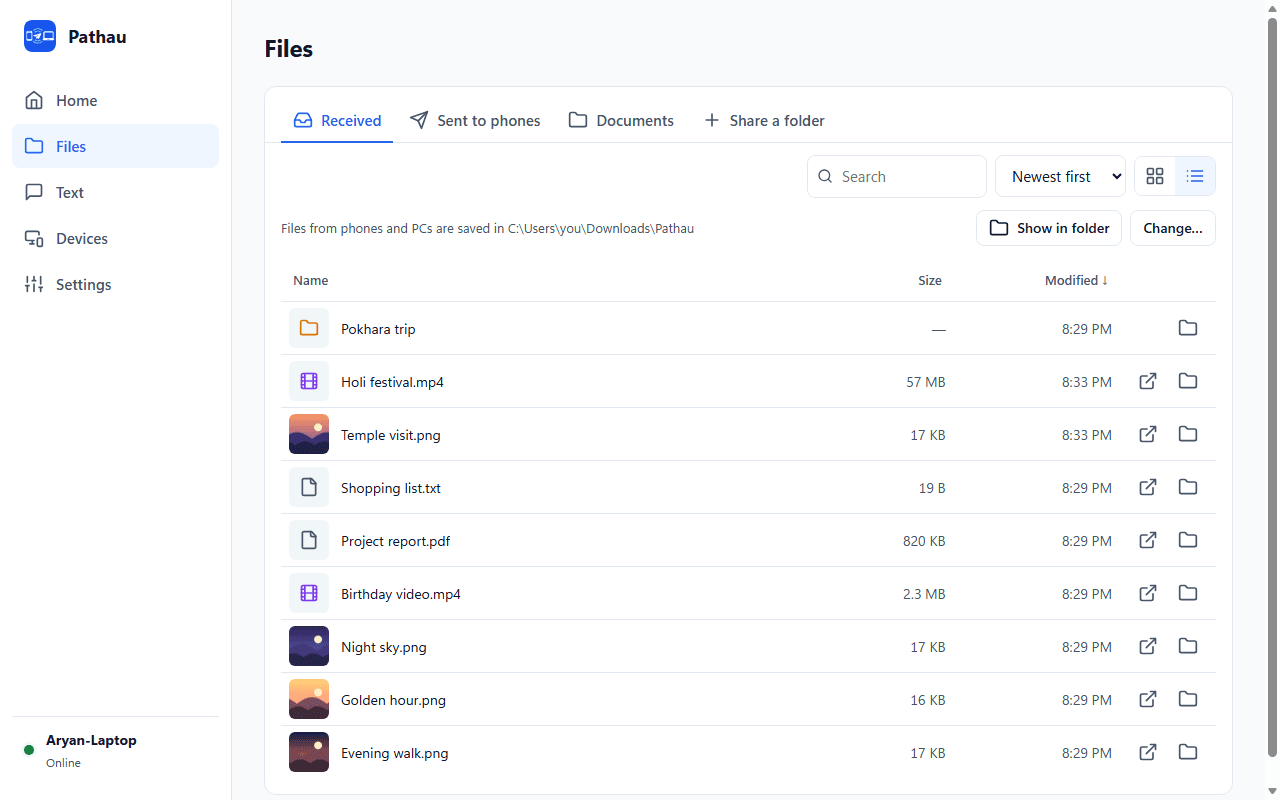Image resolution: width=1280 pixels, height=800 pixels.
Task: Click the Temple visit.png thumbnail
Action: 309,434
